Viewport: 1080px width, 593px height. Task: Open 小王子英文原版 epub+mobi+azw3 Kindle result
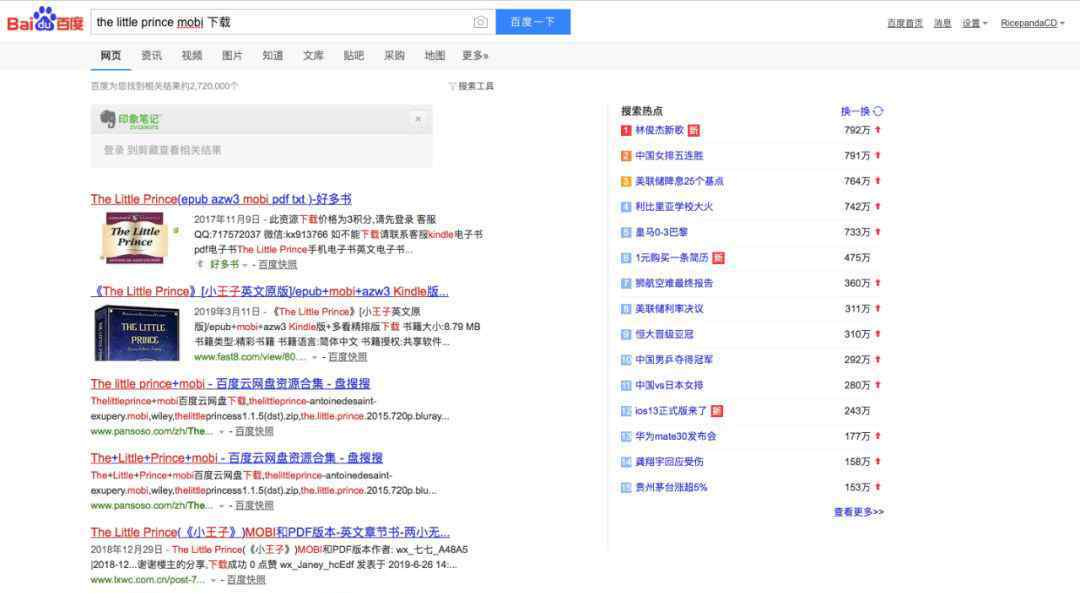pyautogui.click(x=269, y=291)
